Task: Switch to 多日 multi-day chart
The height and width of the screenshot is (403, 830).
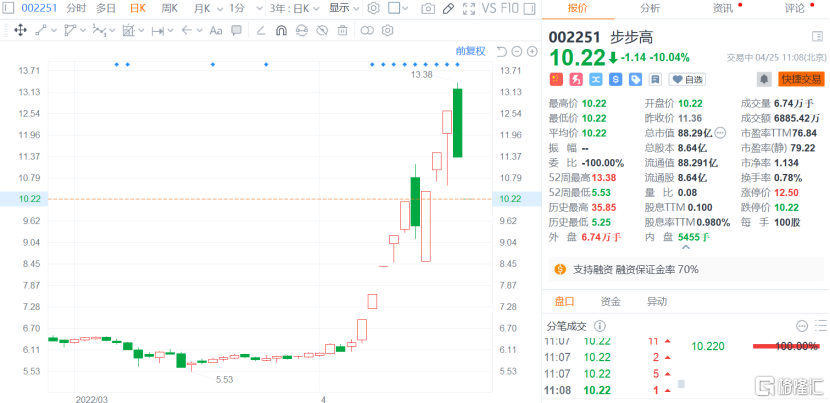Action: 106,8
